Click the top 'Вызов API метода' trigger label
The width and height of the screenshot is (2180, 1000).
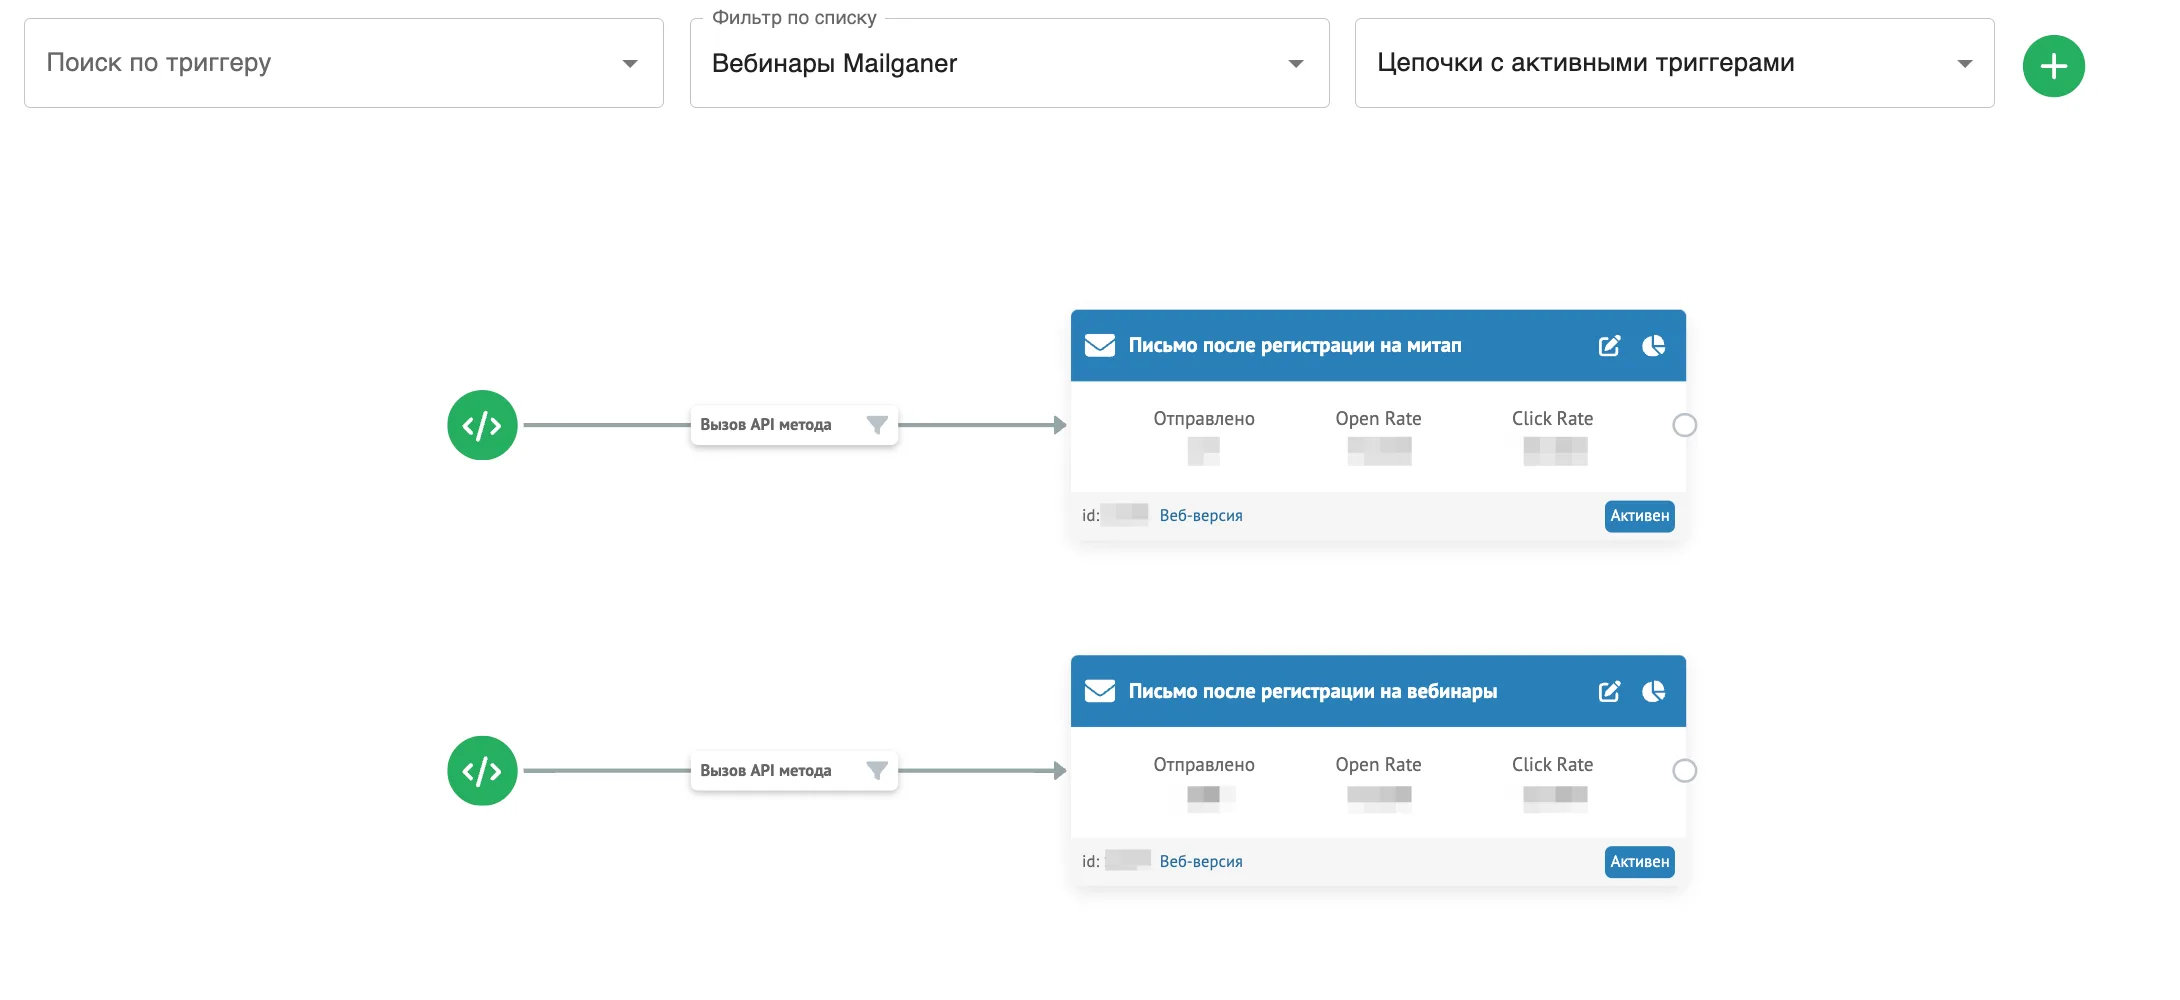coord(766,425)
